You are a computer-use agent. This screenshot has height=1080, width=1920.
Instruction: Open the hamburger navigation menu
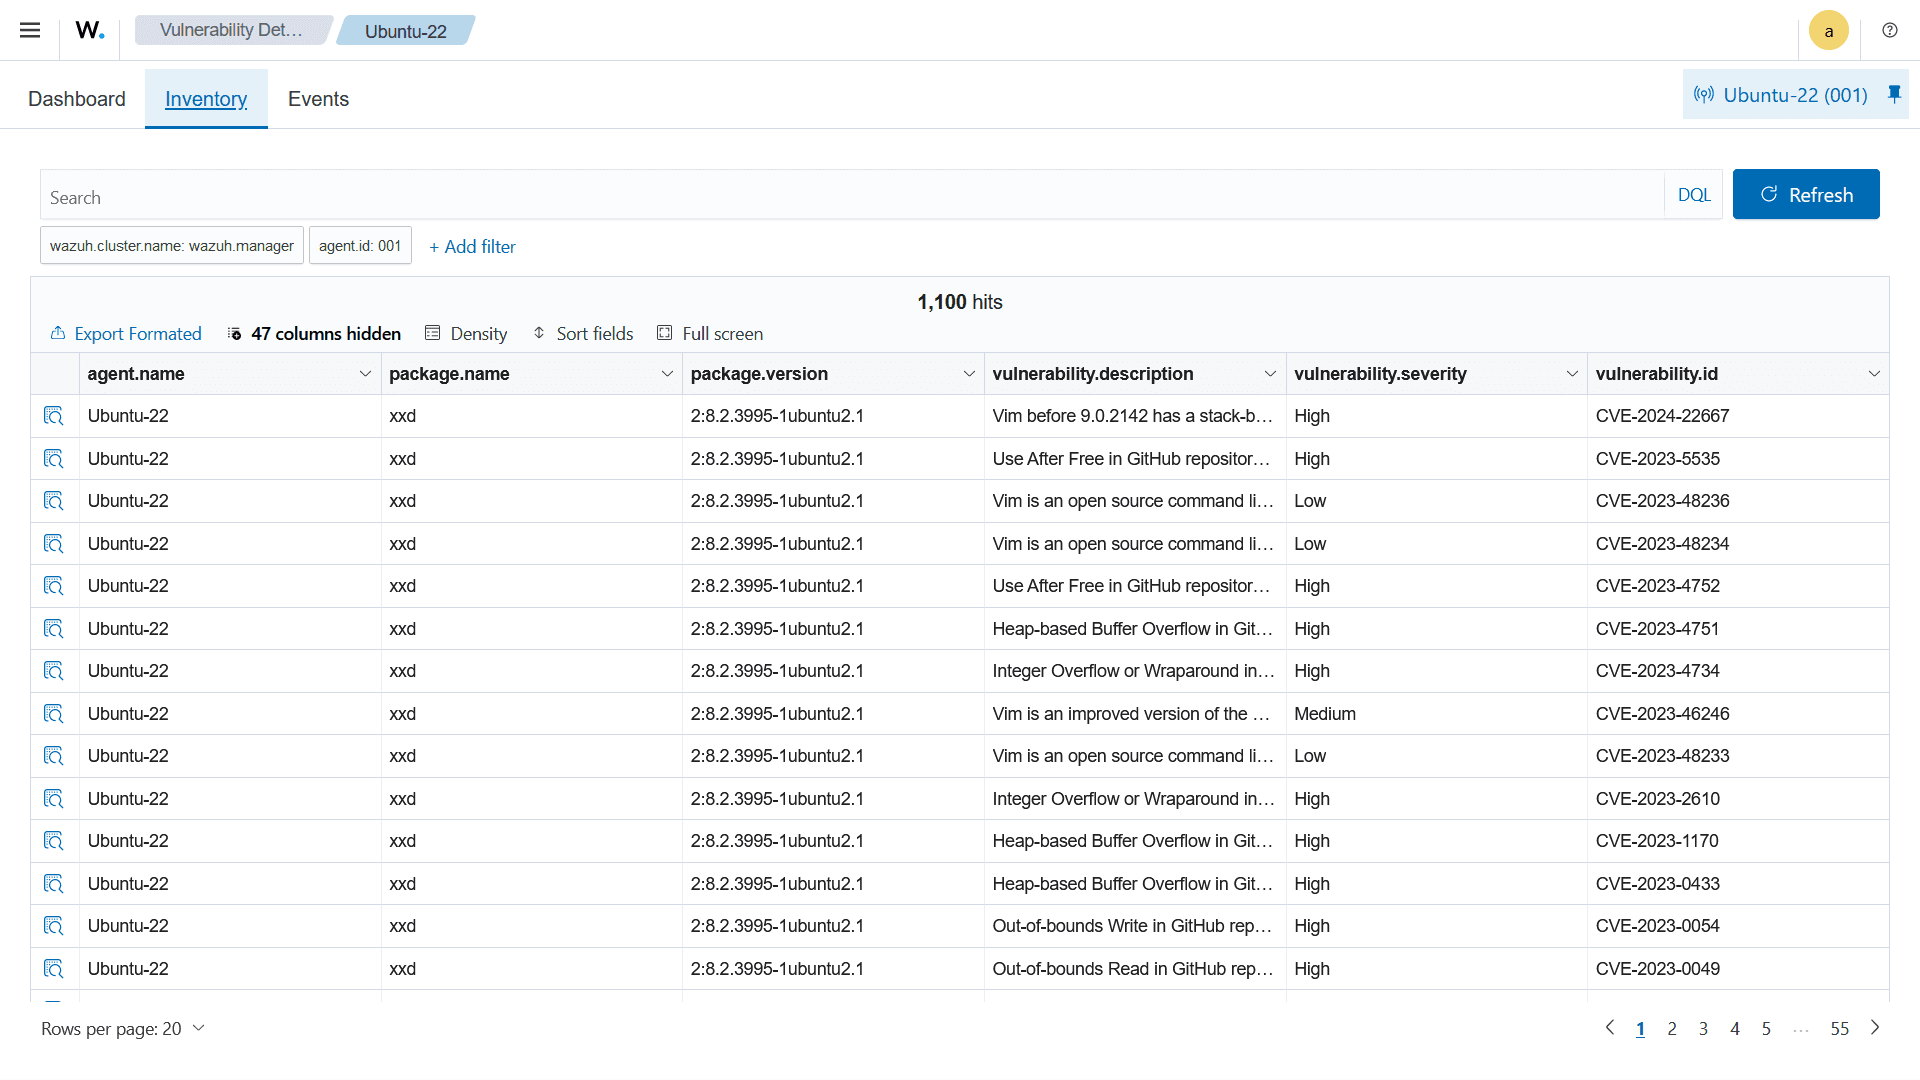coord(30,30)
